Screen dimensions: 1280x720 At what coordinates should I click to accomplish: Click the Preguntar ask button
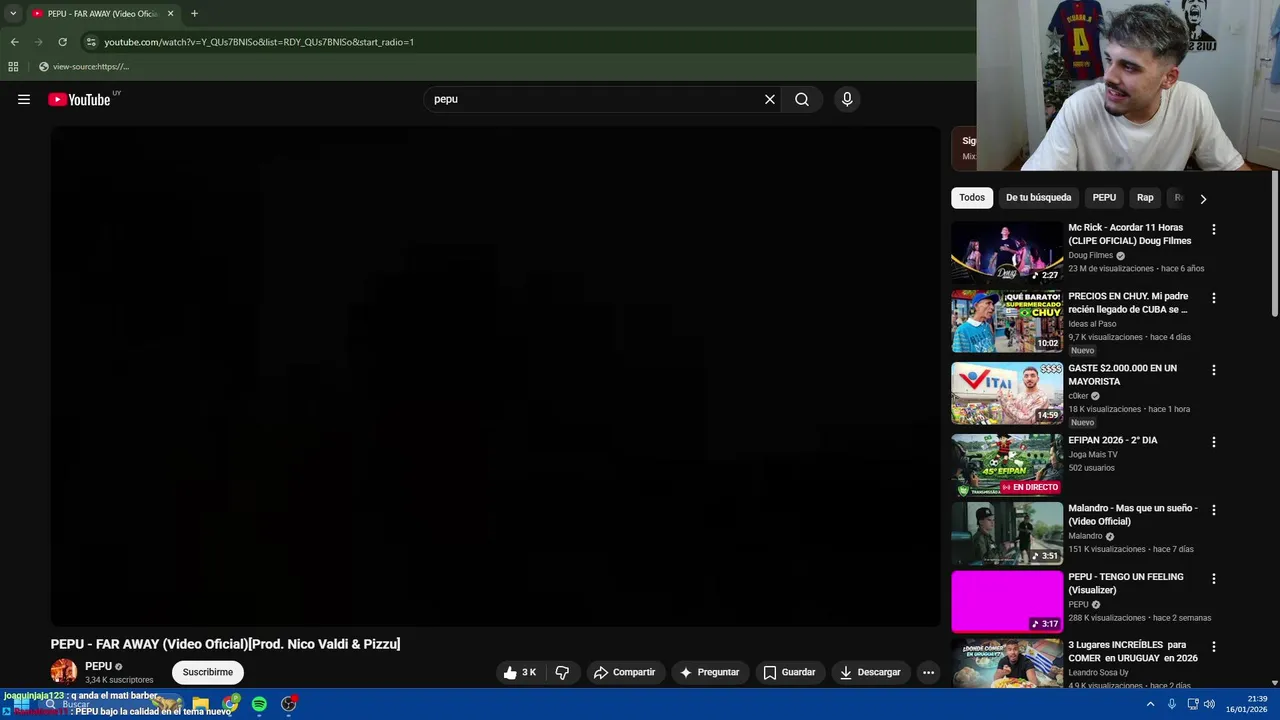click(x=709, y=672)
